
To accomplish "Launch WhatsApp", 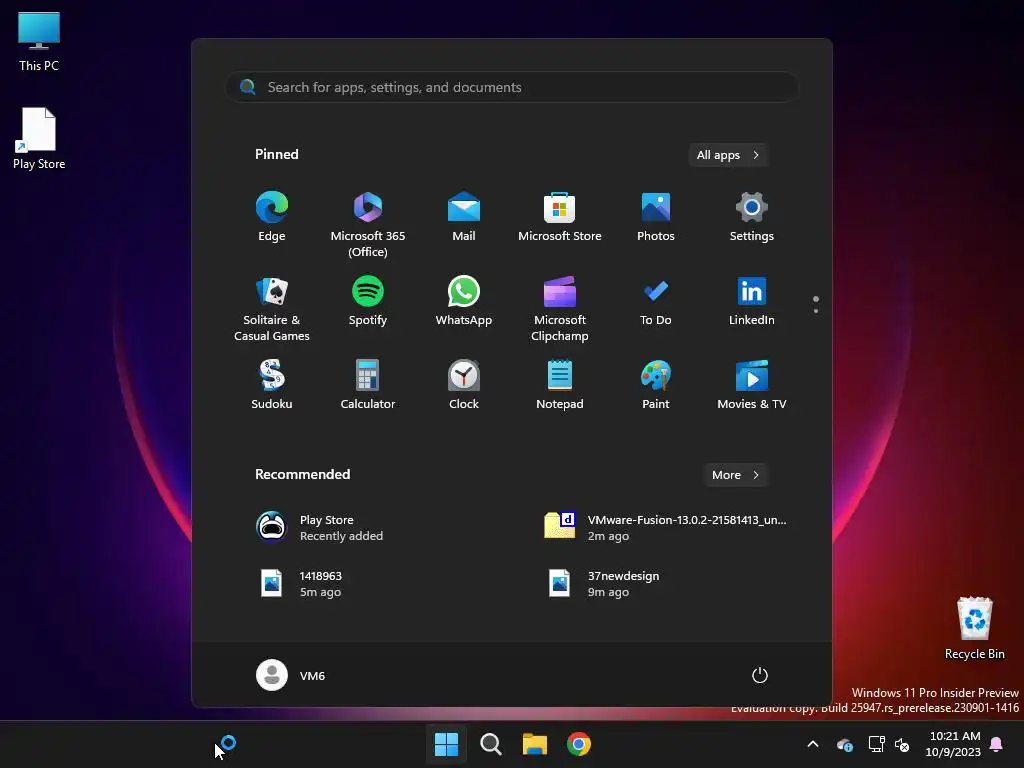I will click(x=464, y=301).
